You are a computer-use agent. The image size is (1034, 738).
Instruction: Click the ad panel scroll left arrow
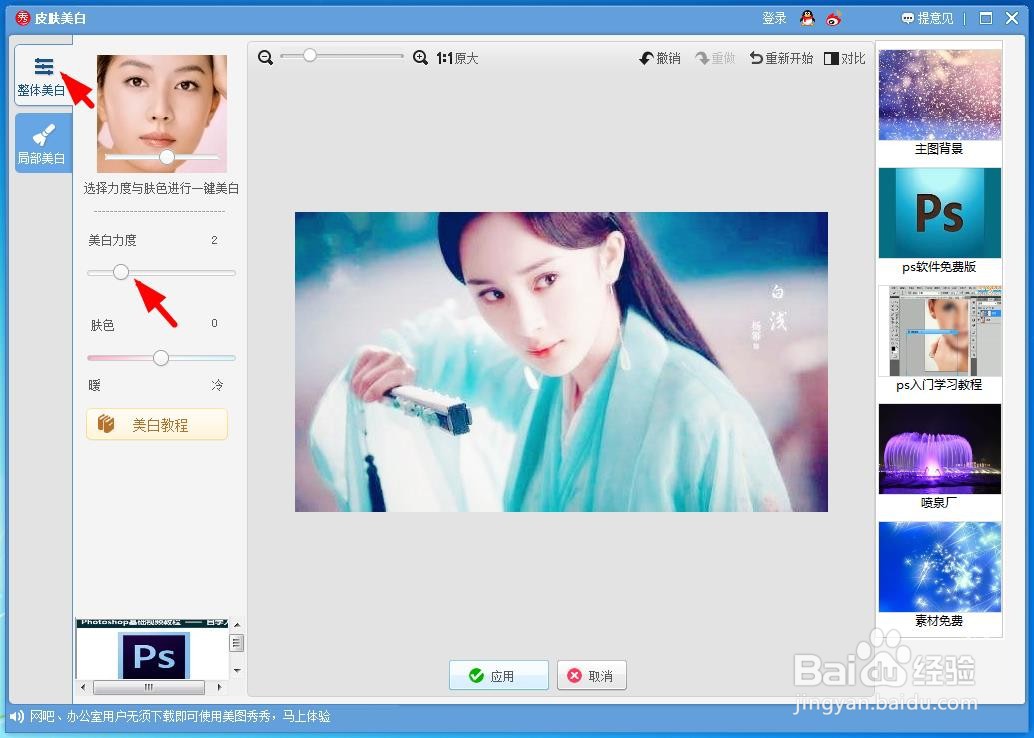[82, 687]
